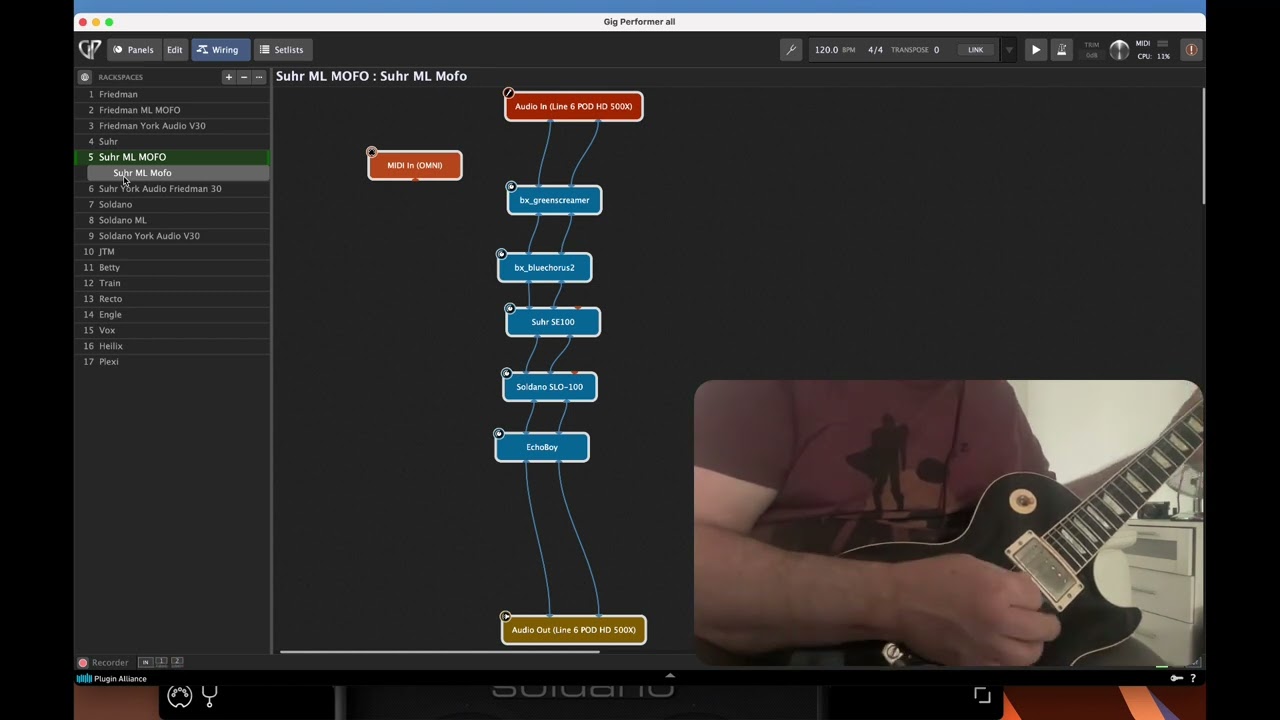Image resolution: width=1280 pixels, height=720 pixels.
Task: Click the Gig Performer logo icon
Action: (x=89, y=49)
